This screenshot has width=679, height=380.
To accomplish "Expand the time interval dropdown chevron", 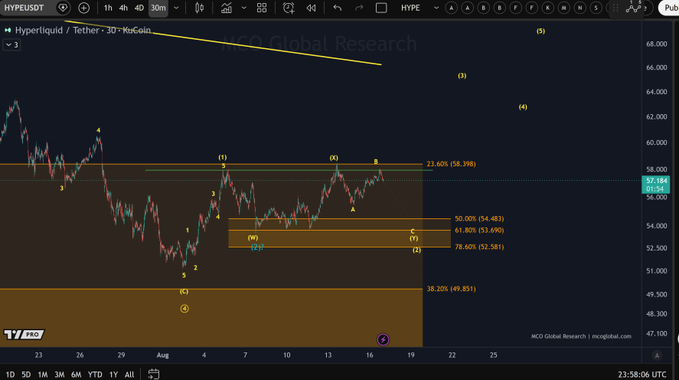I will coord(176,8).
